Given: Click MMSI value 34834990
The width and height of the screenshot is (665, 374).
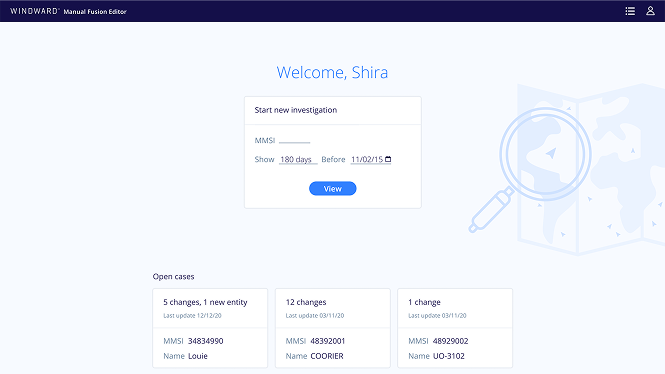Looking at the screenshot, I should [x=206, y=341].
